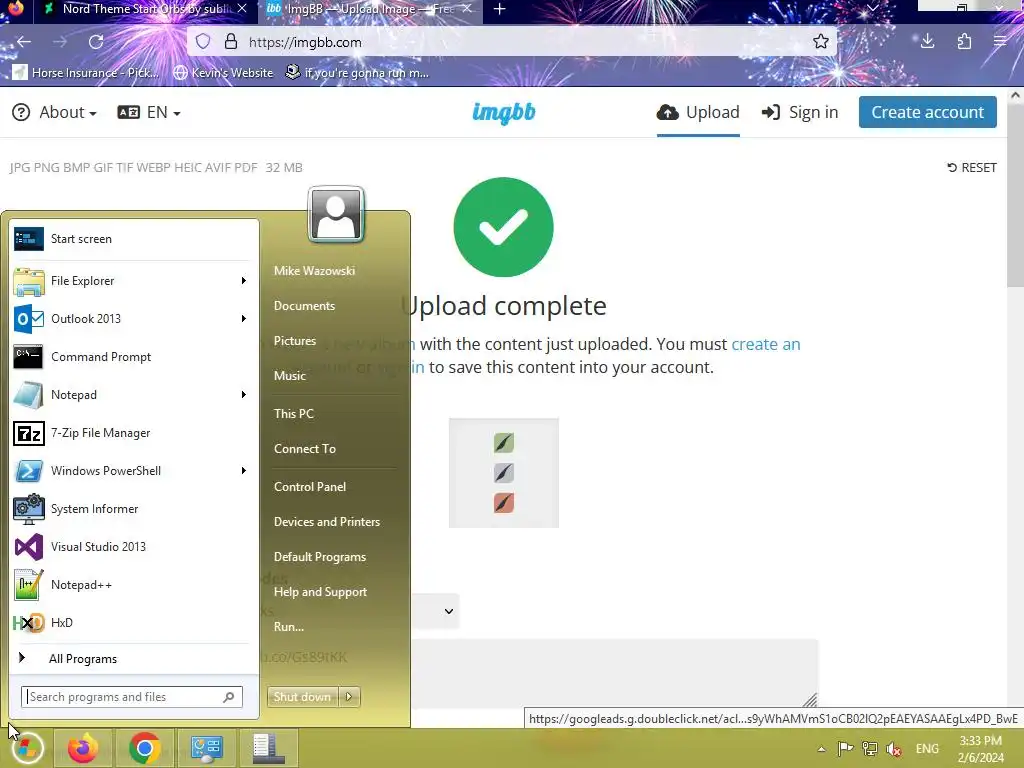Open the Control Panel taskbar icon

coord(206,748)
